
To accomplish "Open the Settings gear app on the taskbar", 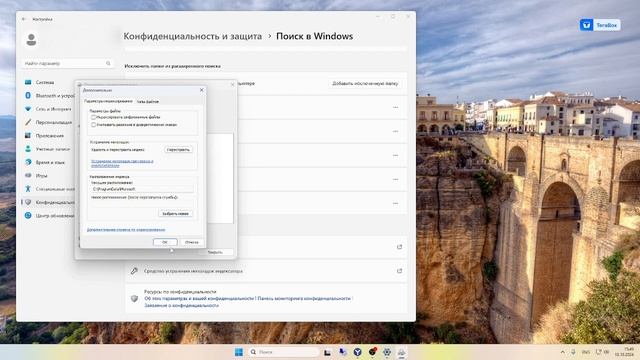I will [387, 352].
